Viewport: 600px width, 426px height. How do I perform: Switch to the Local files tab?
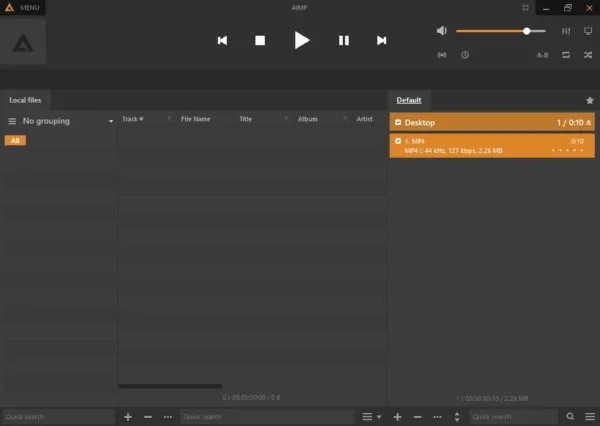click(x=26, y=100)
